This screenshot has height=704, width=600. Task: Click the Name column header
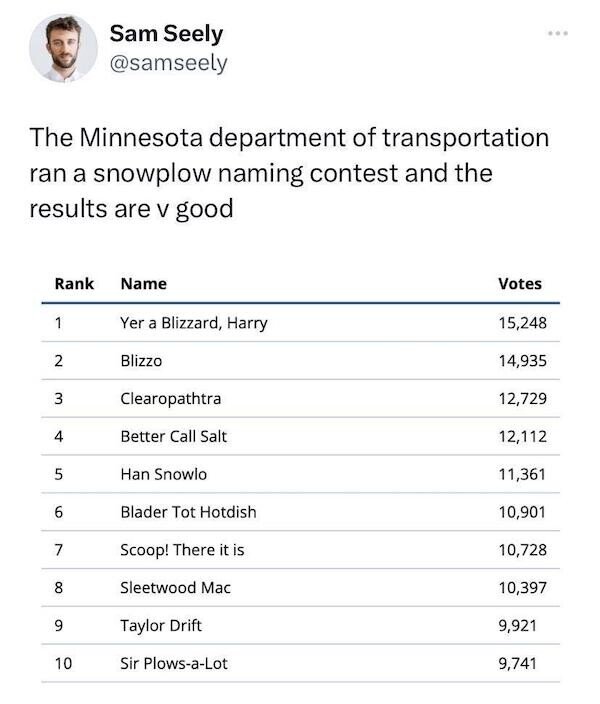tap(143, 283)
